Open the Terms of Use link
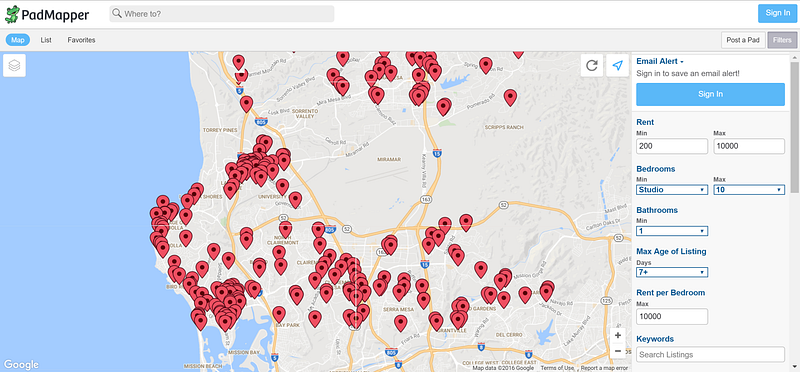Image resolution: width=800 pixels, height=372 pixels. [557, 368]
